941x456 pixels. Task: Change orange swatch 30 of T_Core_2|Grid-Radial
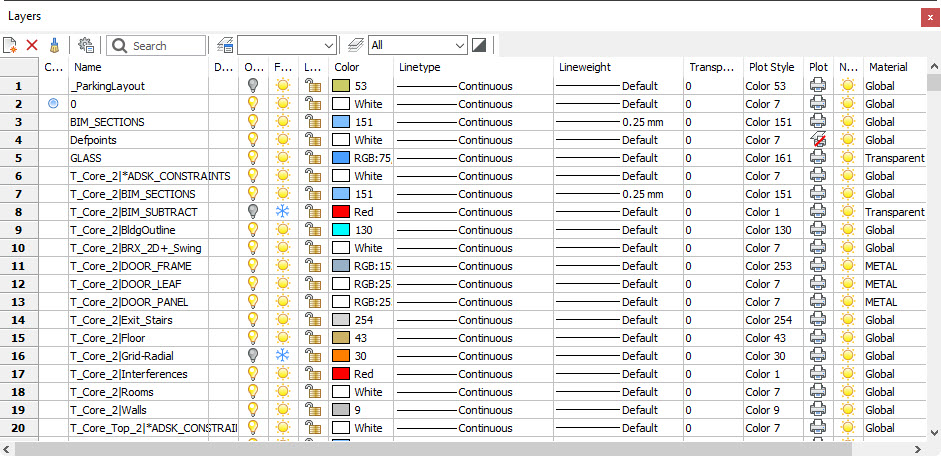coord(340,356)
